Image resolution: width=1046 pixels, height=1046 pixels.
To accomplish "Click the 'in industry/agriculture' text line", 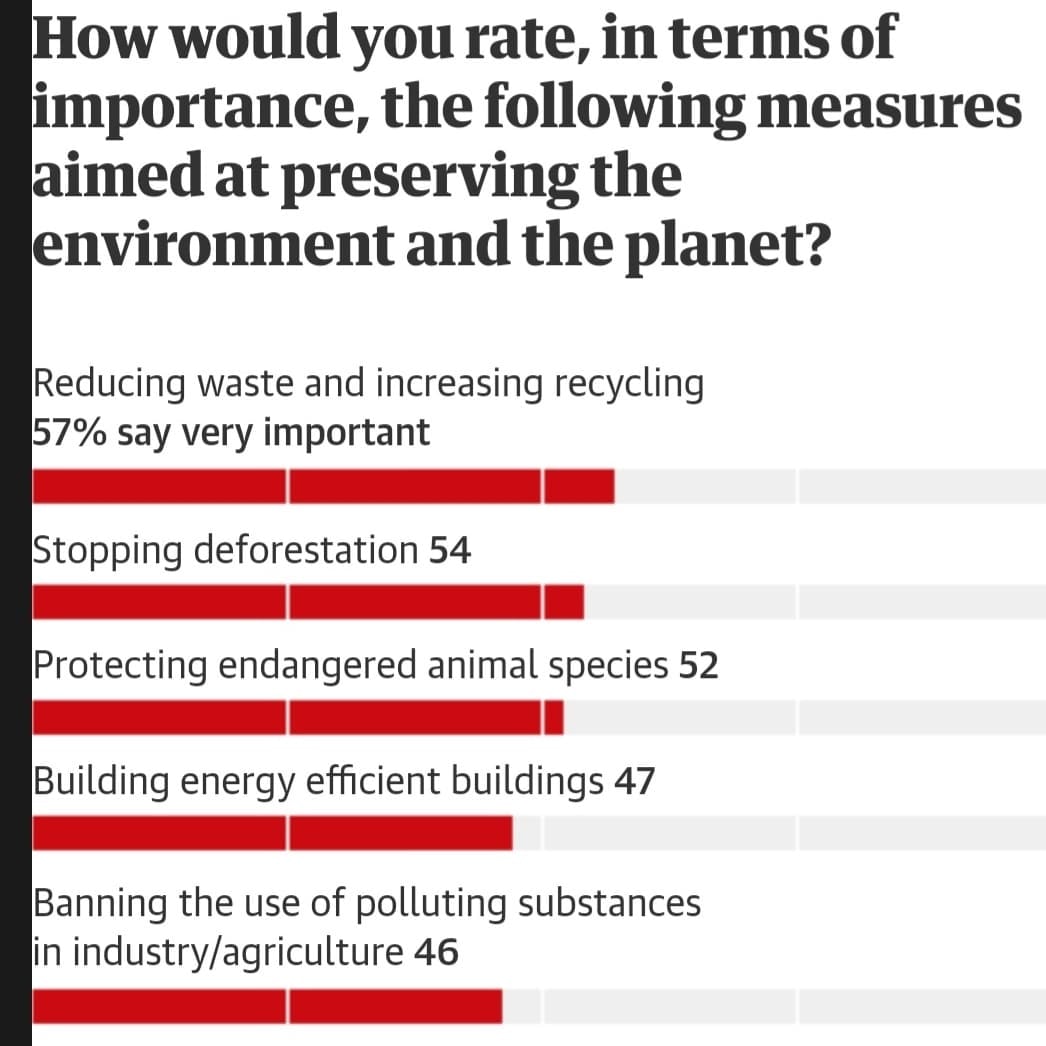I will pyautogui.click(x=218, y=953).
